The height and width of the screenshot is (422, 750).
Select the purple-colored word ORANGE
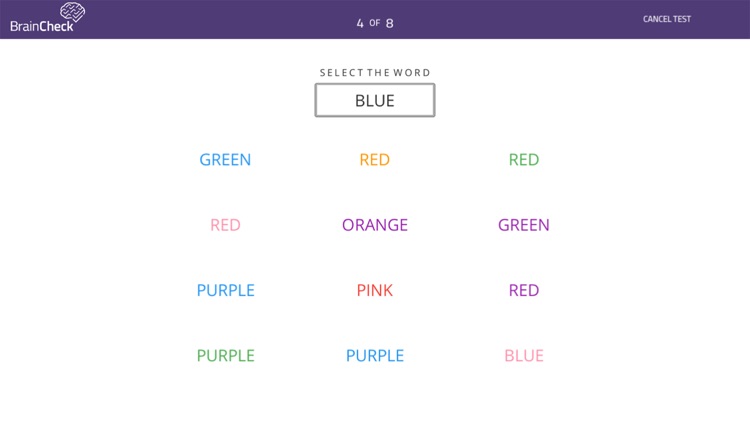click(x=375, y=225)
